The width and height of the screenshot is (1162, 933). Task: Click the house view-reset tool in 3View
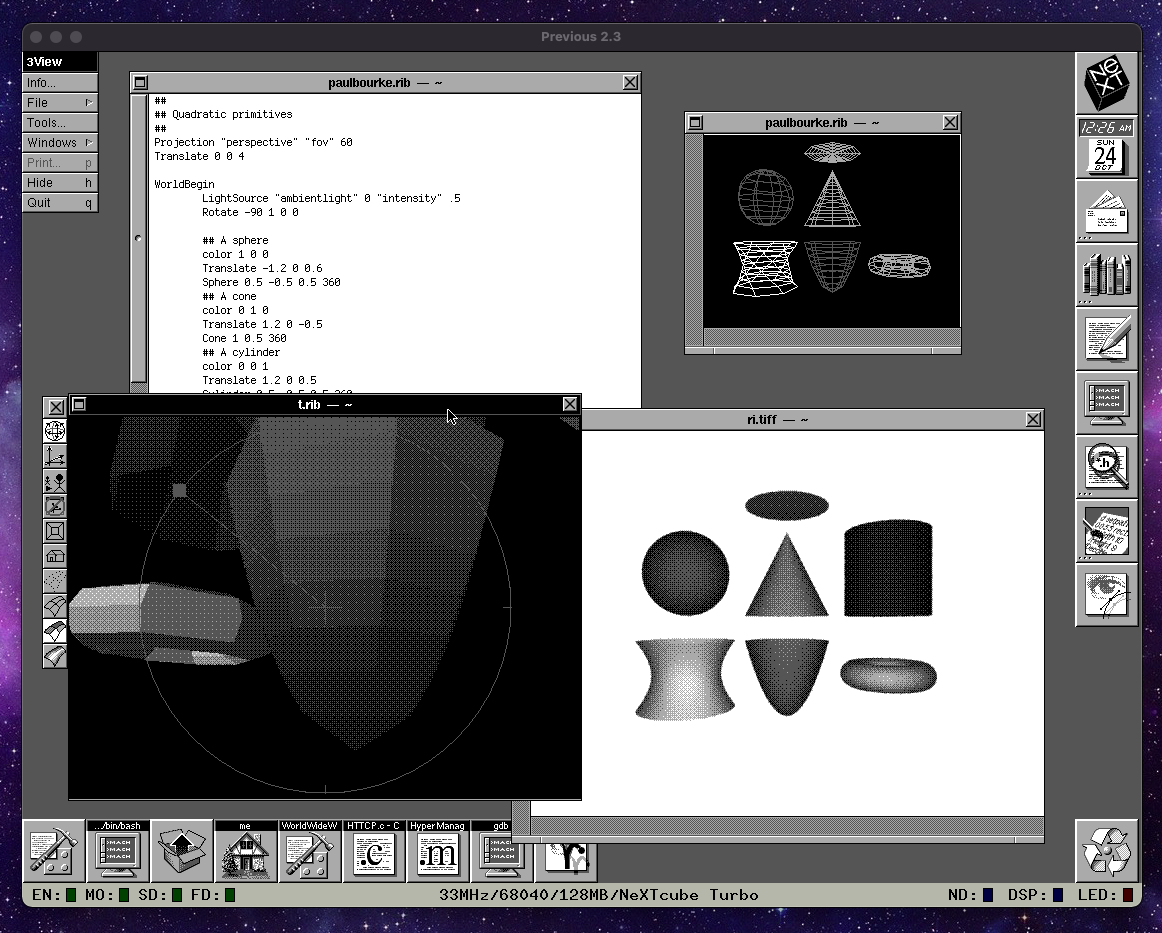[55, 556]
